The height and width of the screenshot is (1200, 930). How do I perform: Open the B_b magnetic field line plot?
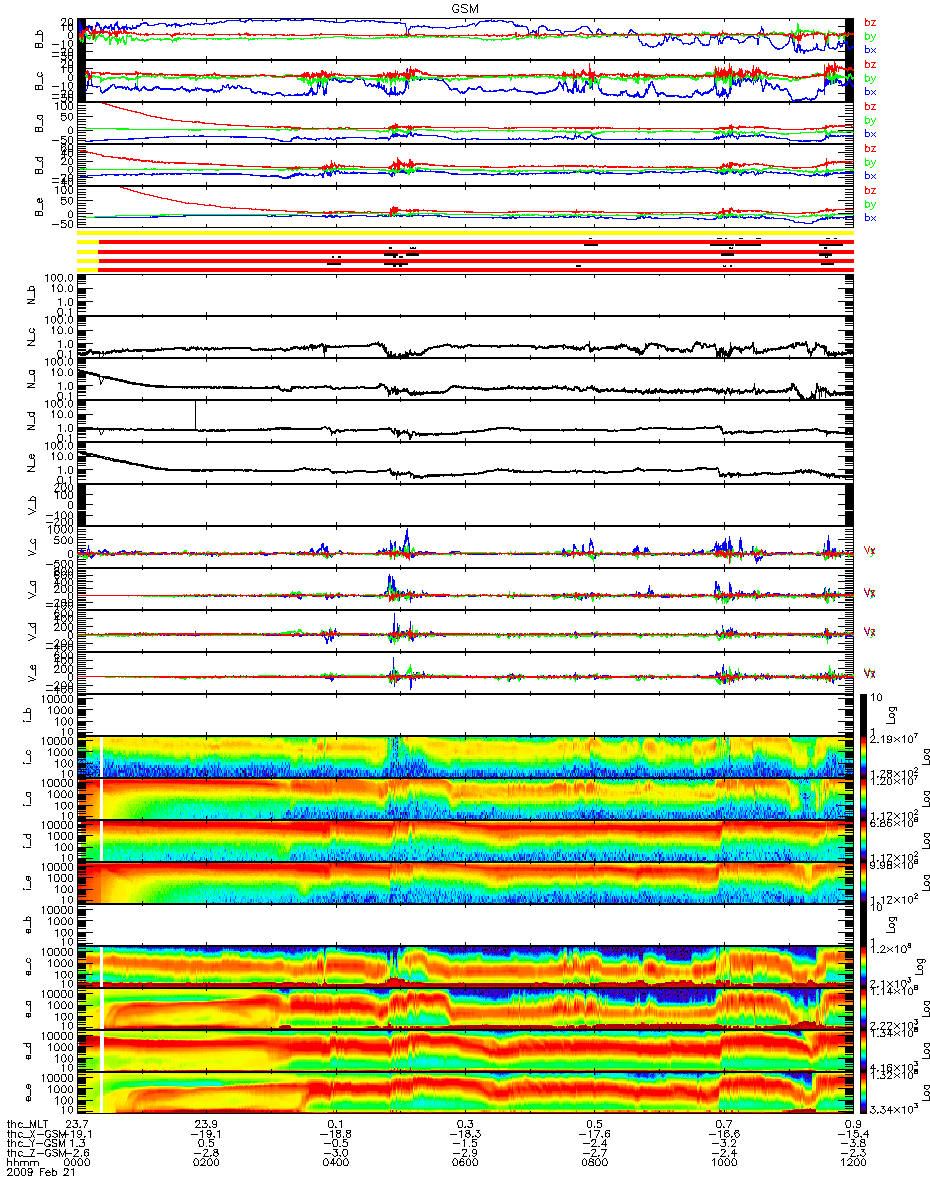click(466, 39)
